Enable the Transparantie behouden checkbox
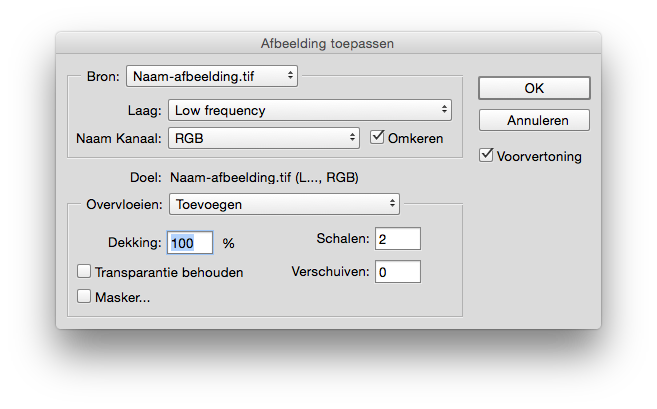Viewport: 657px width, 409px height. [84, 271]
